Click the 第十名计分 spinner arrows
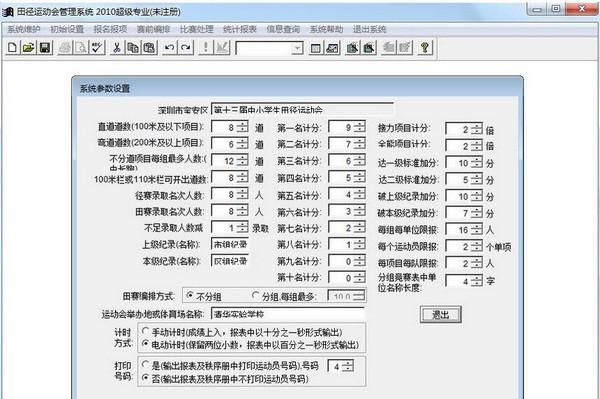The width and height of the screenshot is (600, 399). [x=359, y=278]
